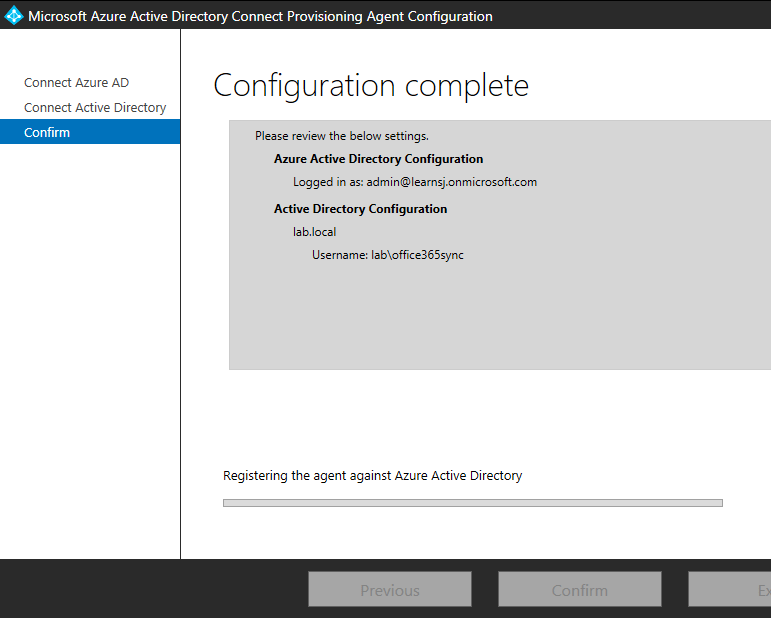Click empty area of gray settings panel
771x618 pixels.
(x=500, y=320)
